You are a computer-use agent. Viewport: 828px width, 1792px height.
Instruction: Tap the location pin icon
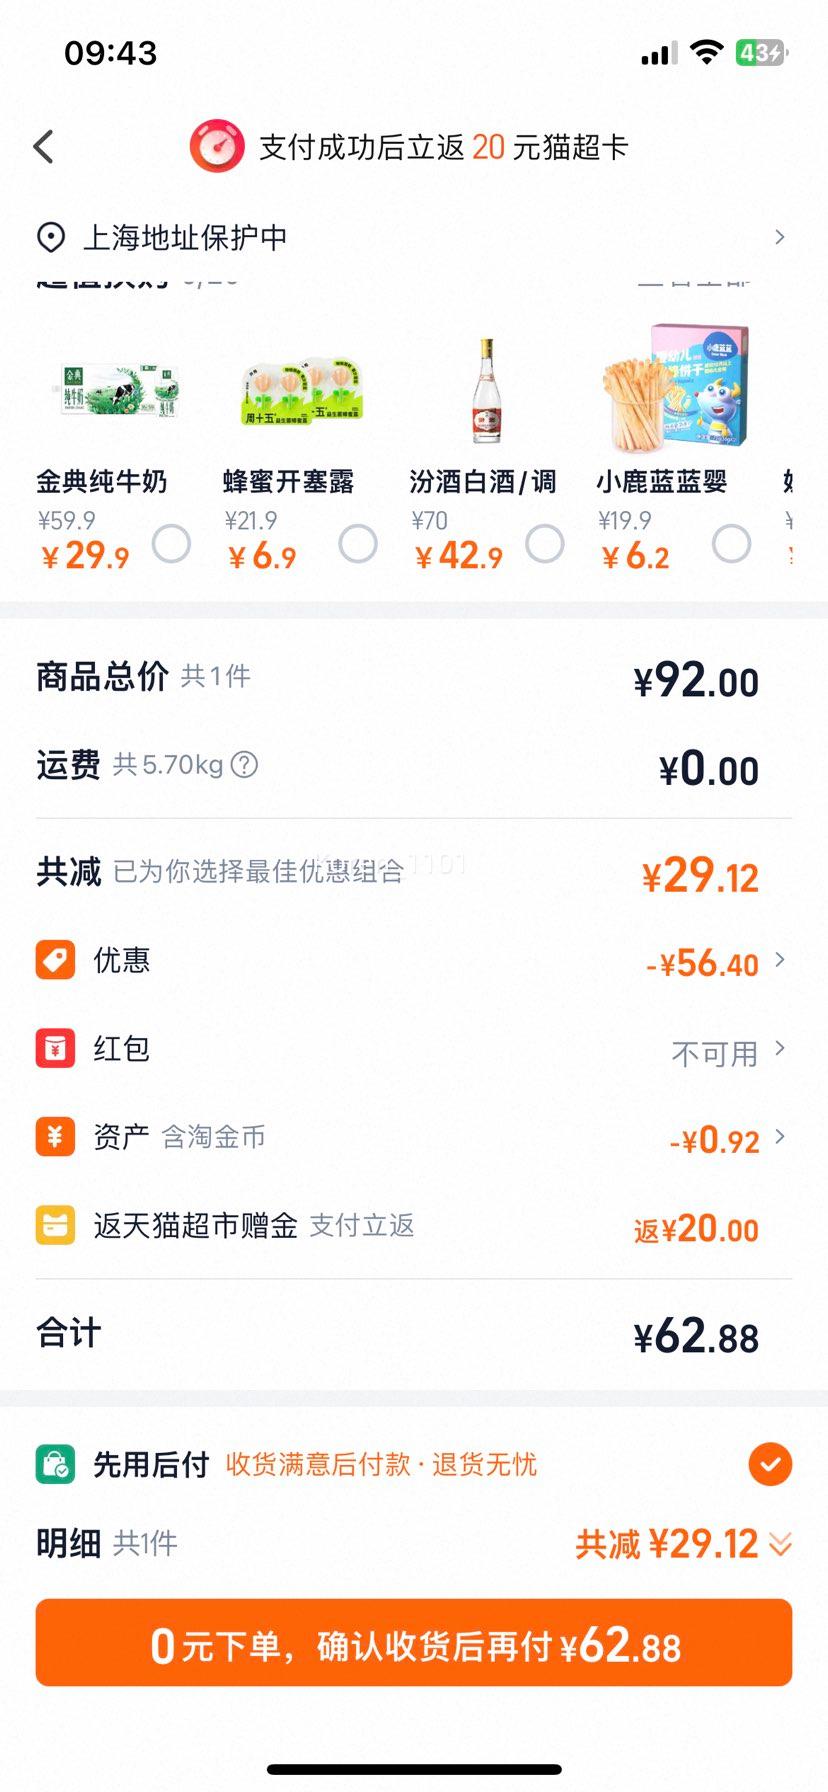click(x=50, y=238)
